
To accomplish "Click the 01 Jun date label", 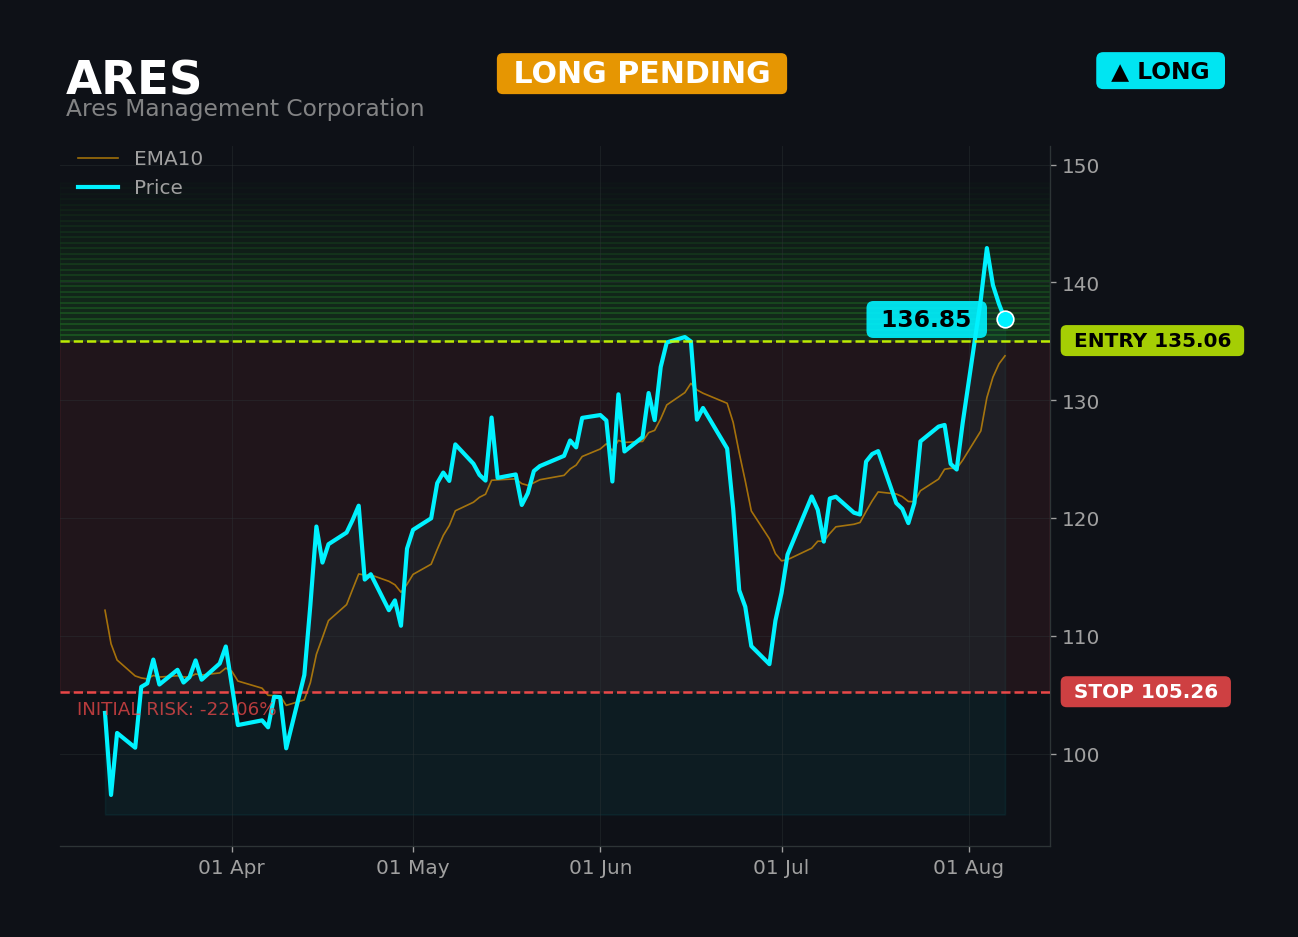I will point(601,868).
